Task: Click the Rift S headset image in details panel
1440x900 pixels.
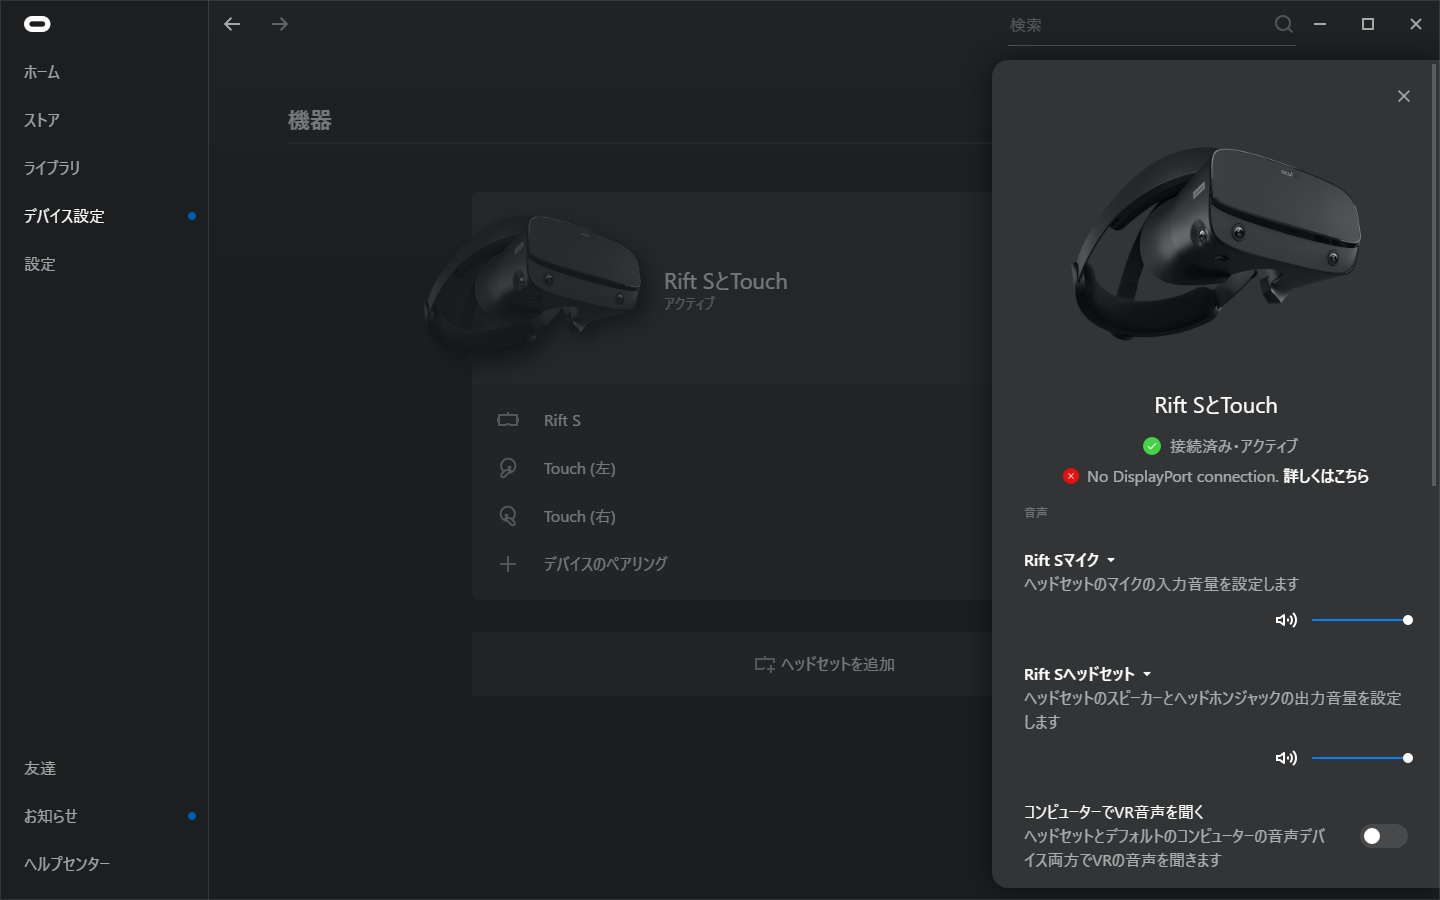Action: 1216,243
